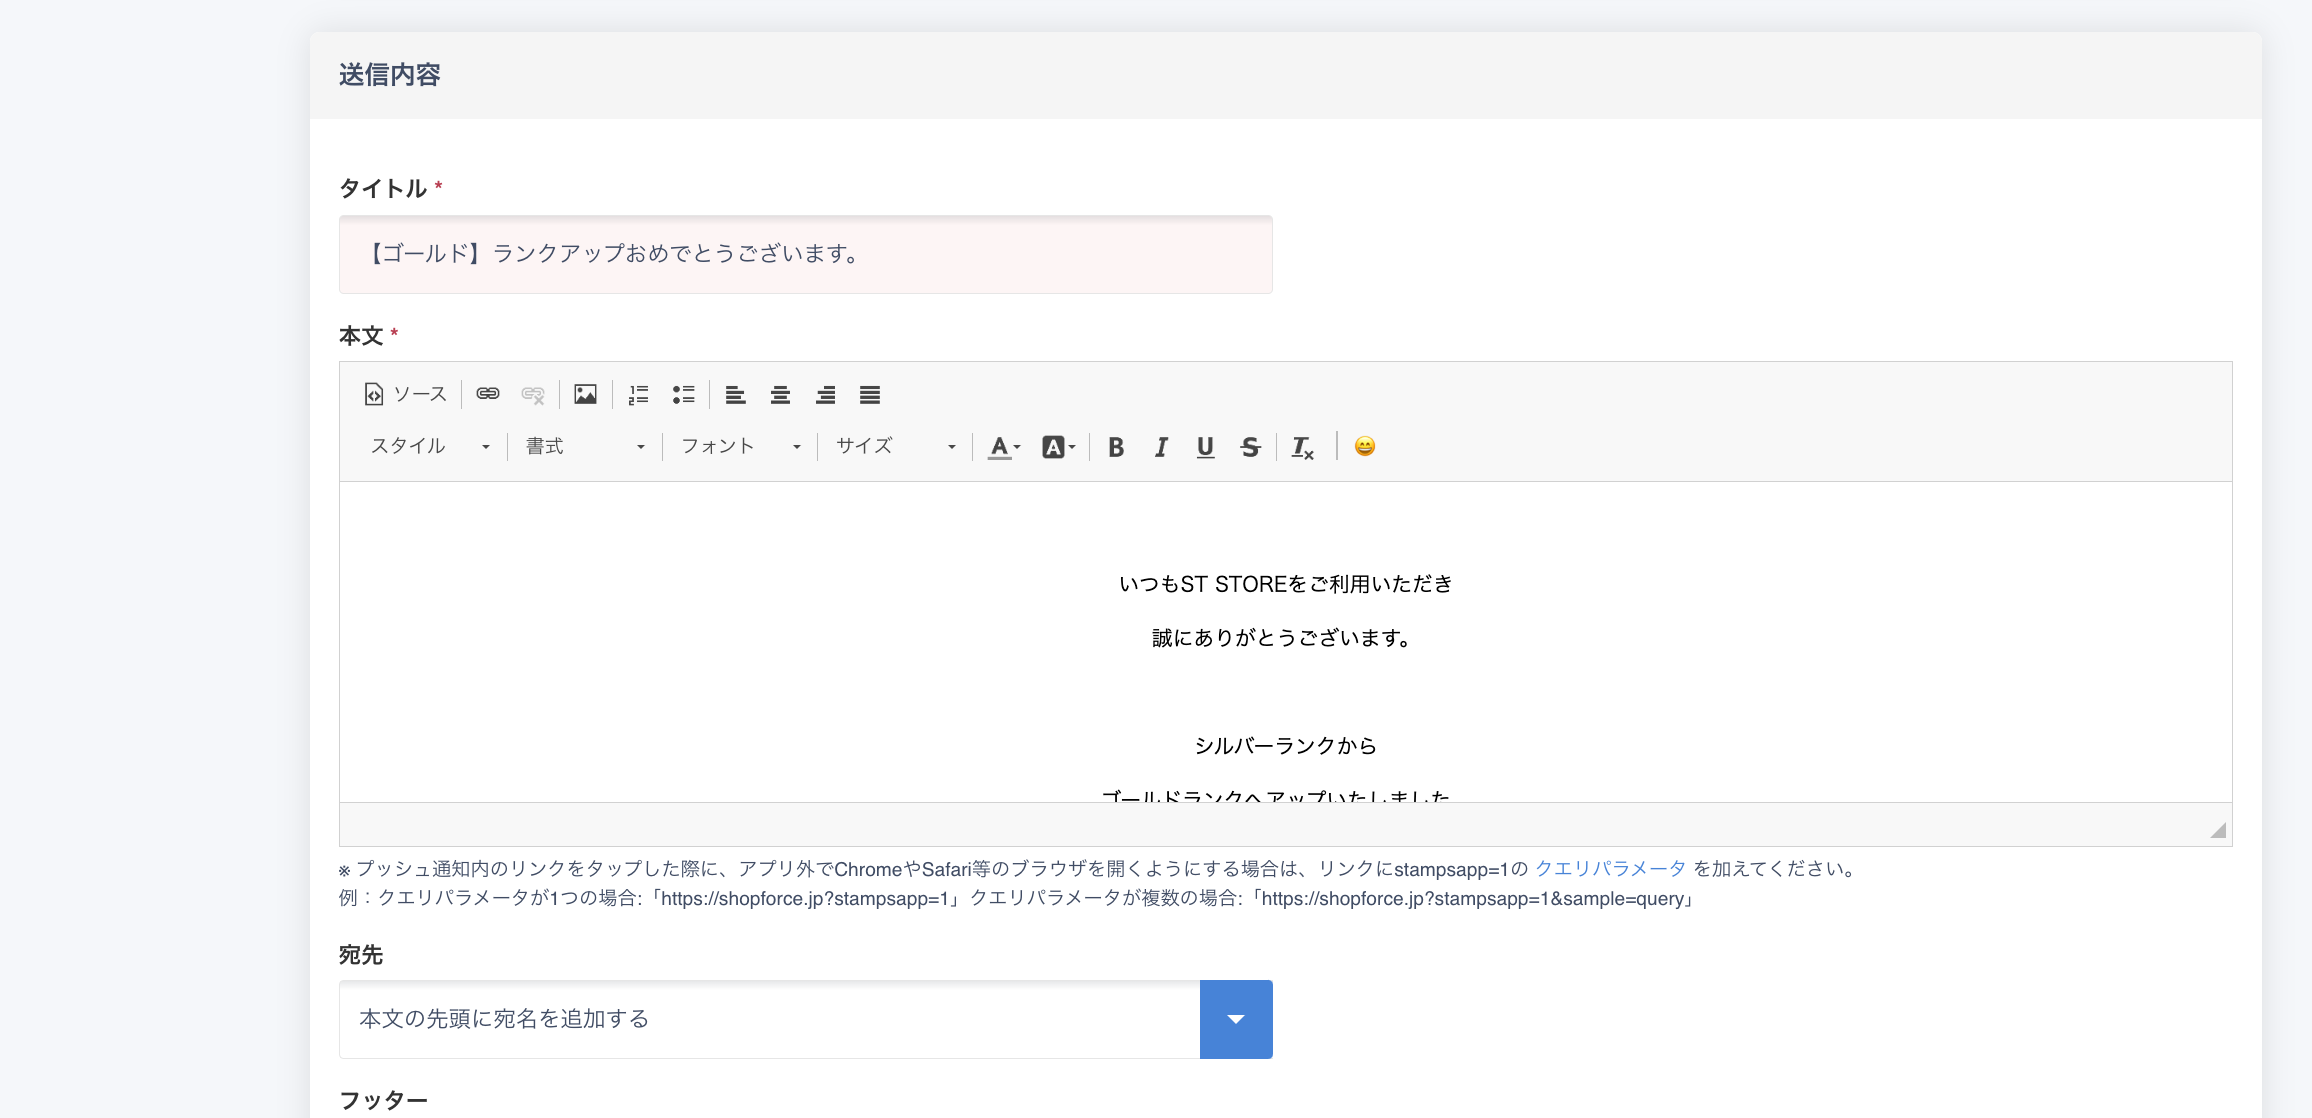The width and height of the screenshot is (2312, 1118).
Task: Toggle italic formatting
Action: tap(1161, 446)
